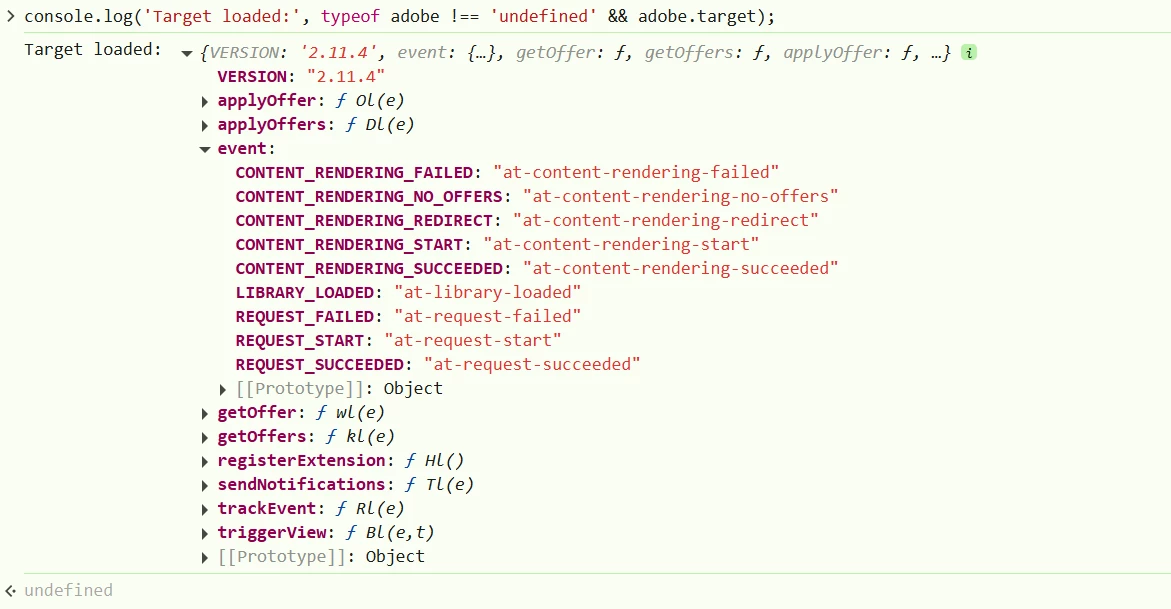Select the "at-content-rendering-no-offers" string value
Viewport: 1171px width, 609px height.
tap(680, 197)
